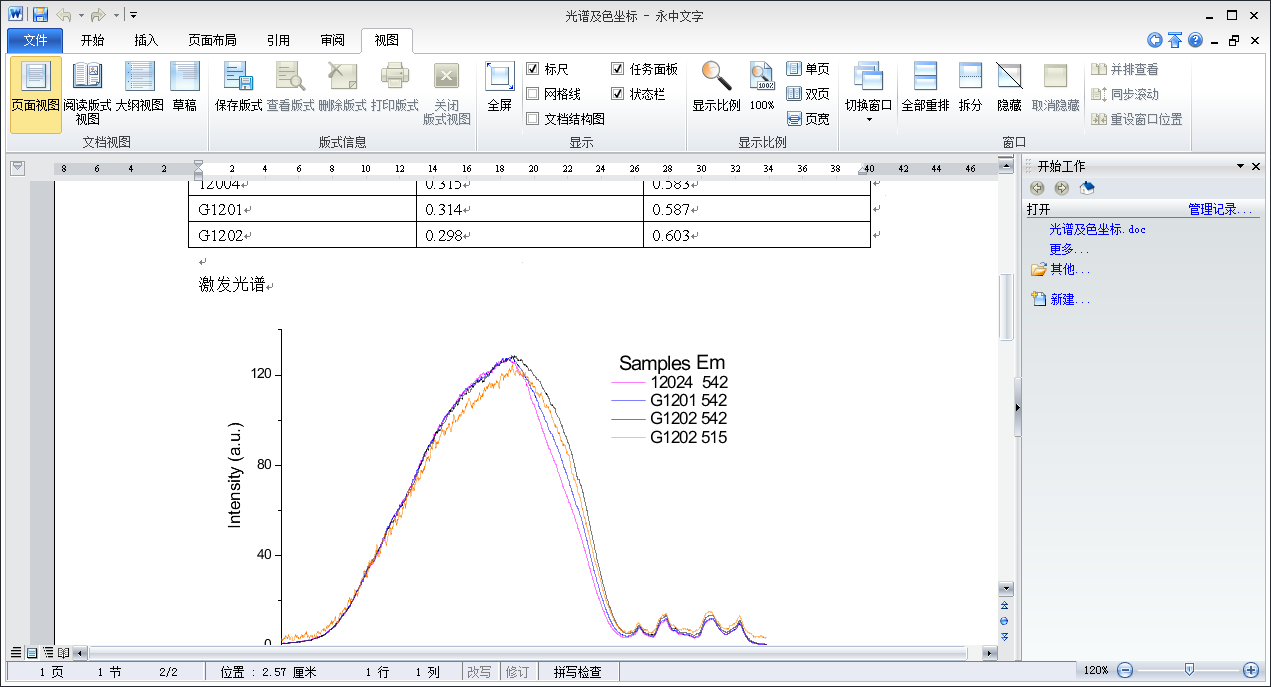Image resolution: width=1271 pixels, height=687 pixels.
Task: Click 新建 new document icon in task pane
Action: pos(1039,299)
